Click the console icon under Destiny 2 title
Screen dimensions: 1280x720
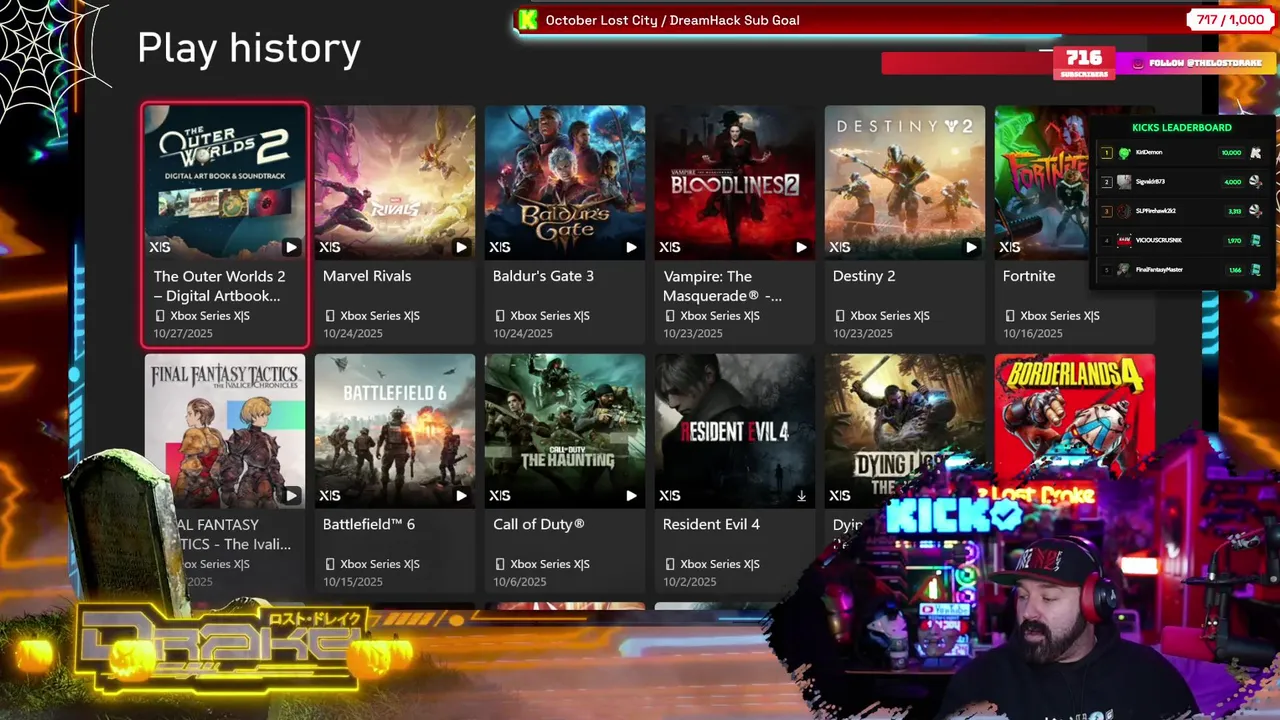point(840,316)
